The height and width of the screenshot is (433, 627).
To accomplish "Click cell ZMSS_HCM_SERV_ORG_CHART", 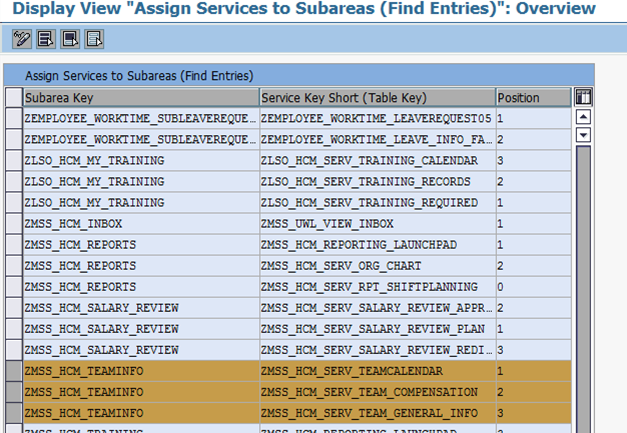I will pyautogui.click(x=377, y=266).
